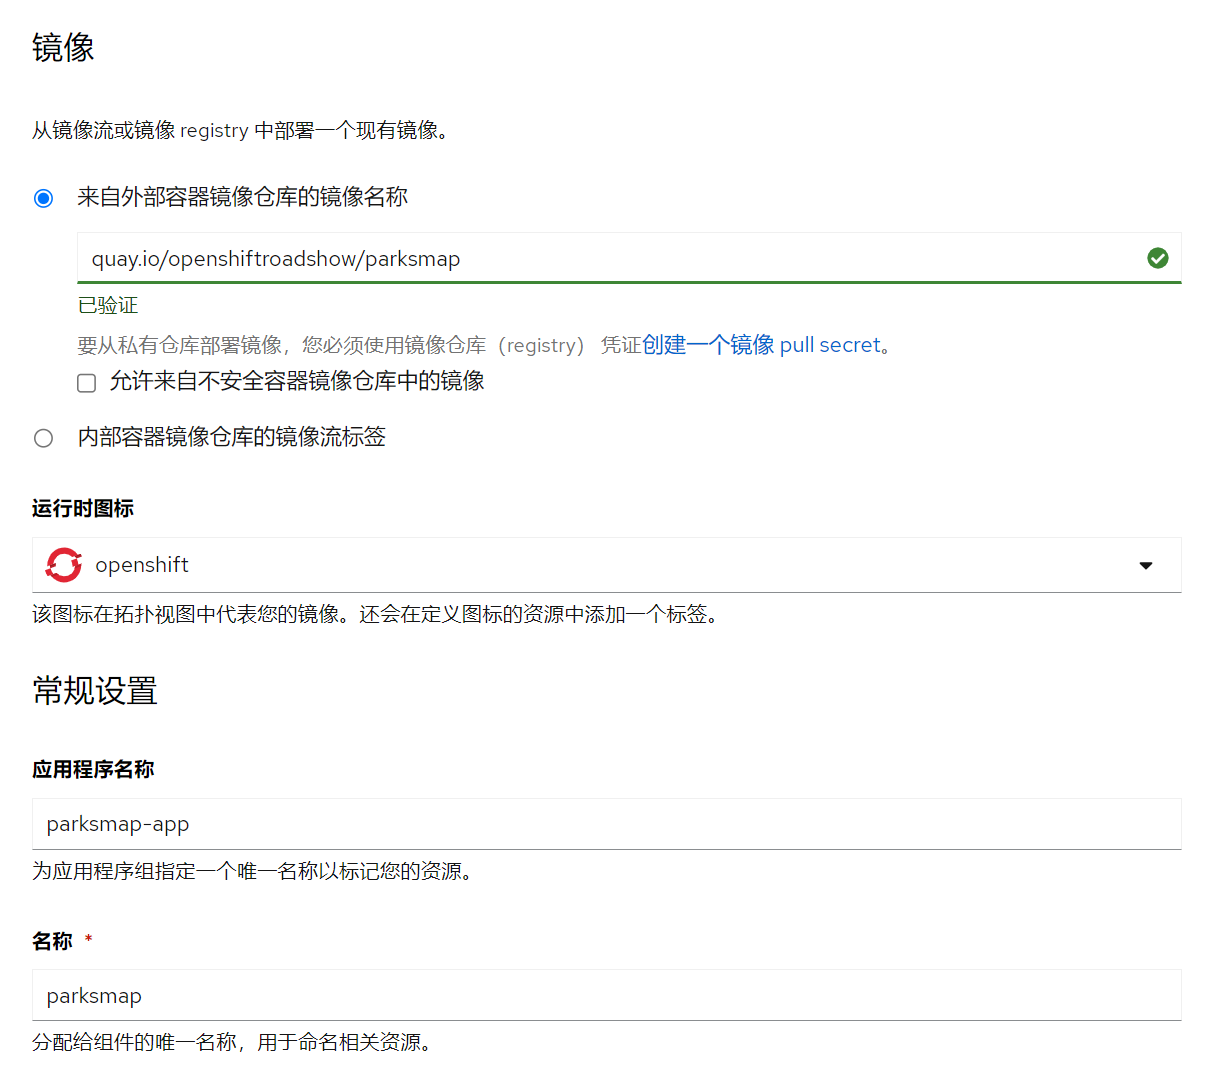Toggle the insecure registry images checkbox

click(86, 382)
